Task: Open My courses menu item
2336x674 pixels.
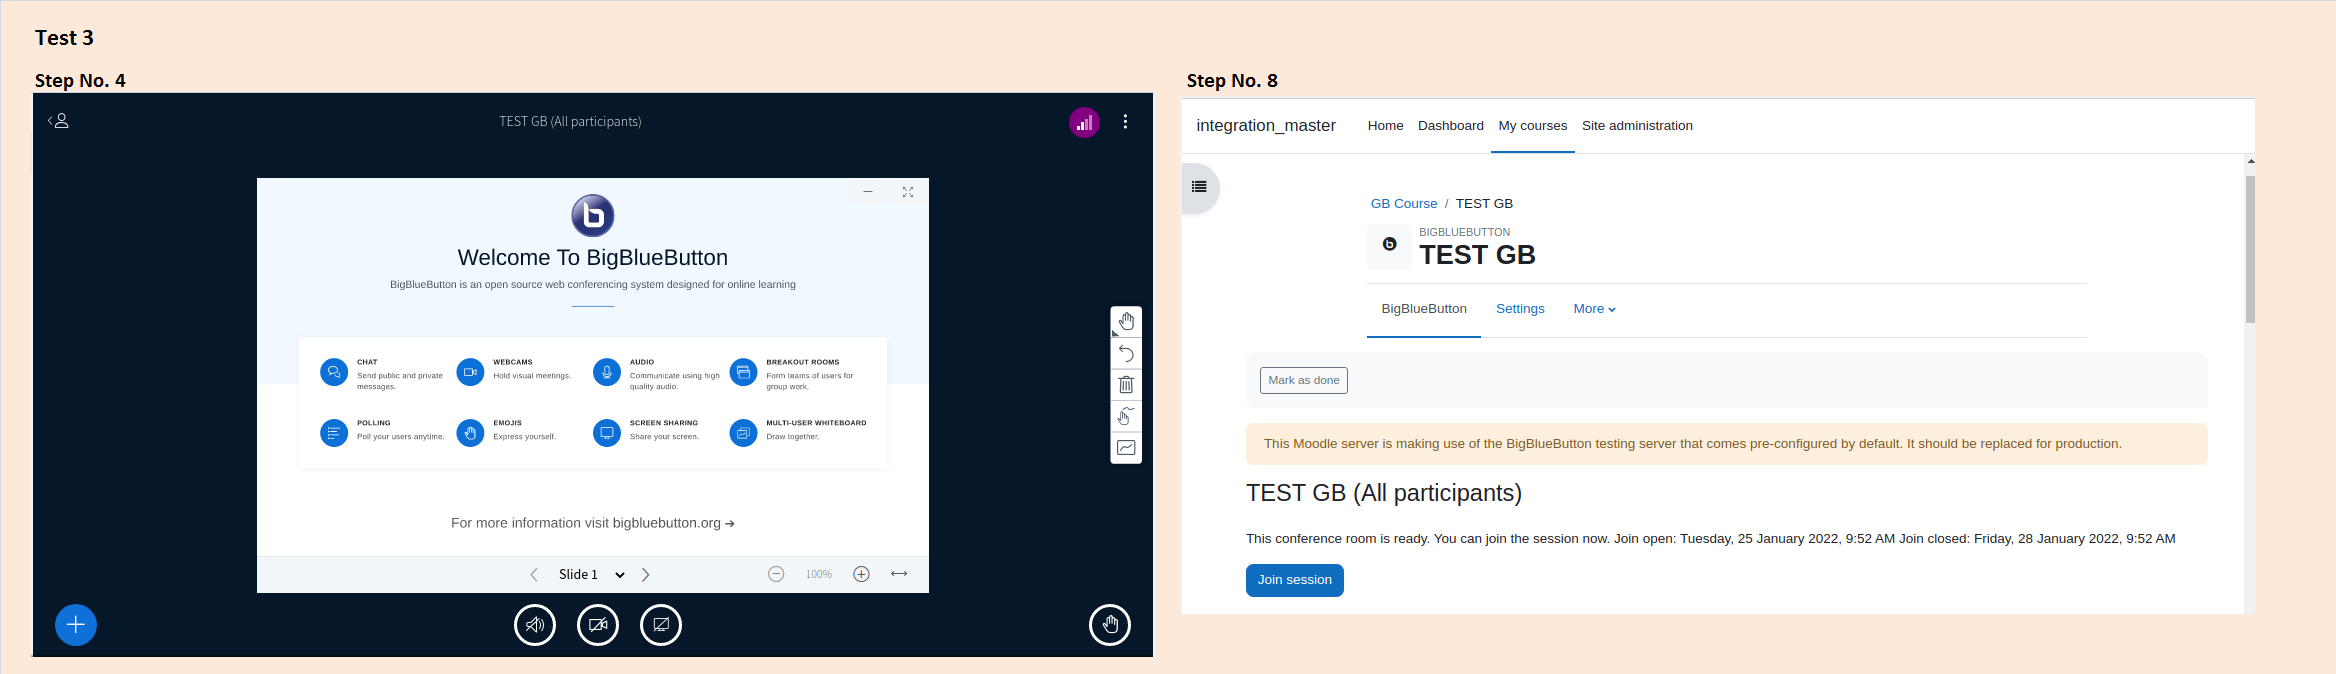Action: (1532, 125)
